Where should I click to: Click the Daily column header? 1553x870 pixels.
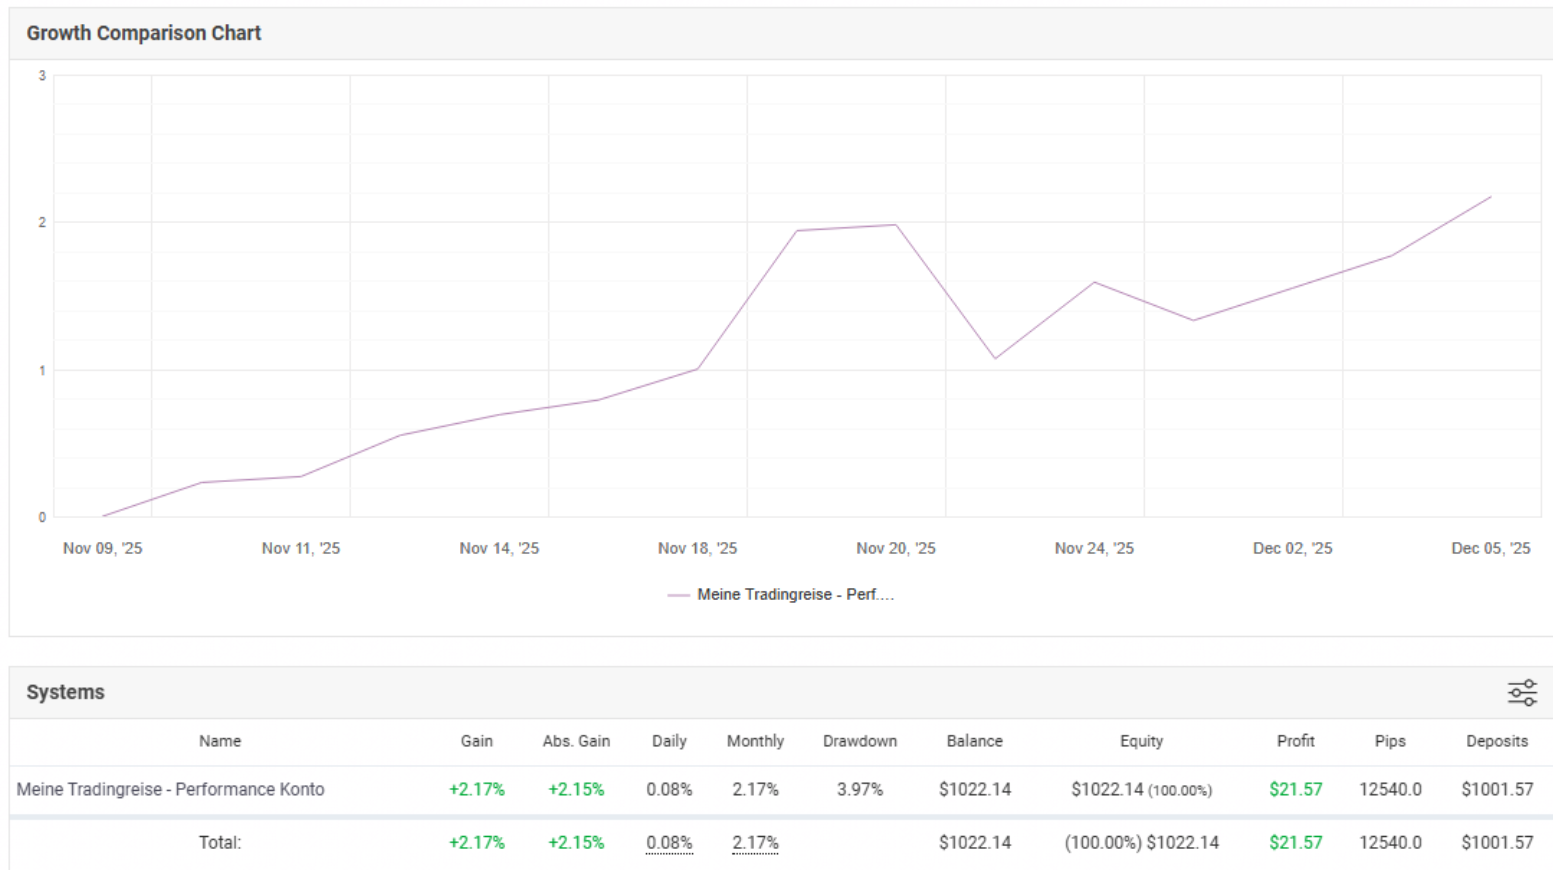[669, 741]
